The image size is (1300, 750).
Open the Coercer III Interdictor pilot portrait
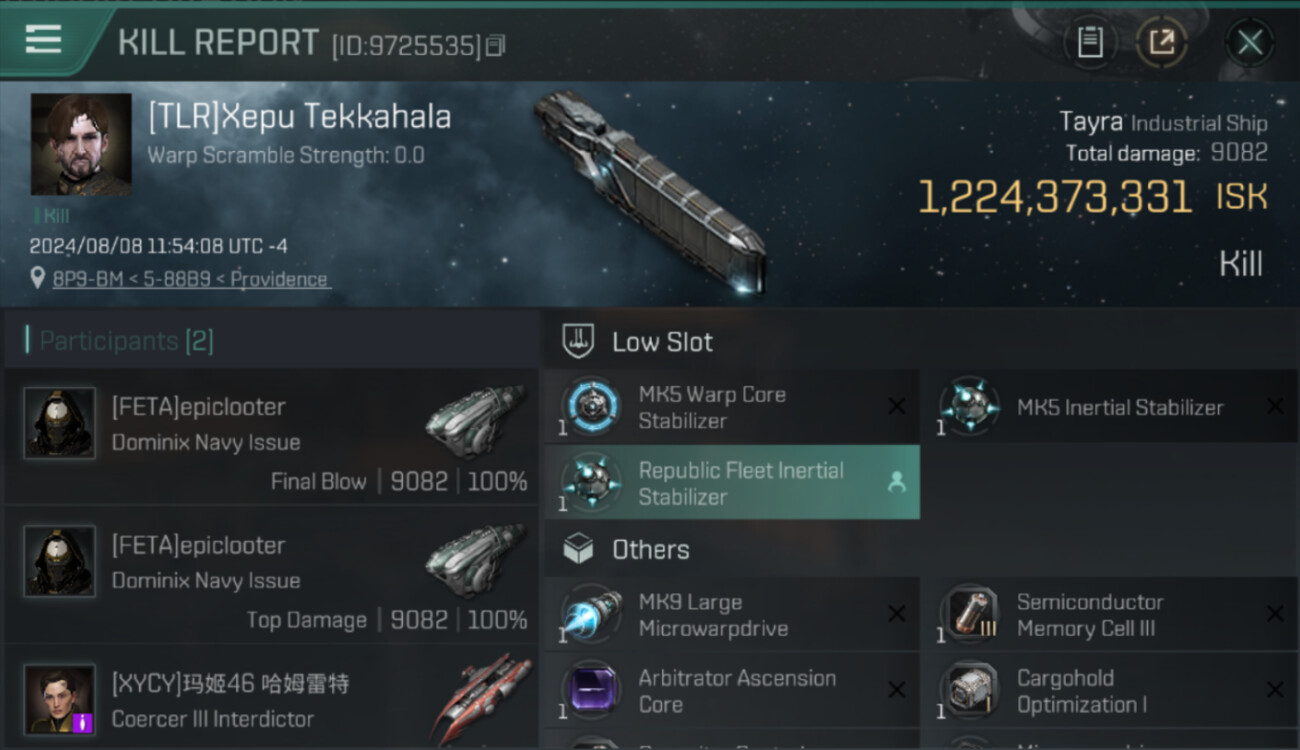pyautogui.click(x=60, y=699)
